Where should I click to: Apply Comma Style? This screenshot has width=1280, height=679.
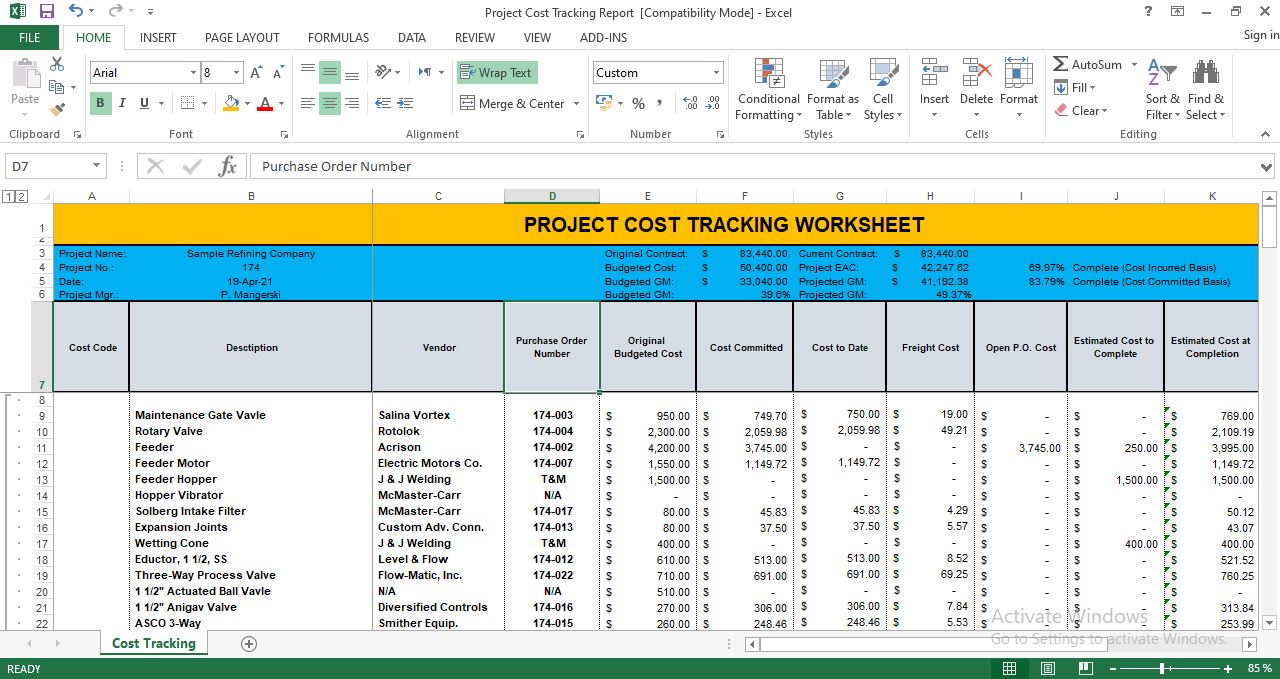[661, 103]
